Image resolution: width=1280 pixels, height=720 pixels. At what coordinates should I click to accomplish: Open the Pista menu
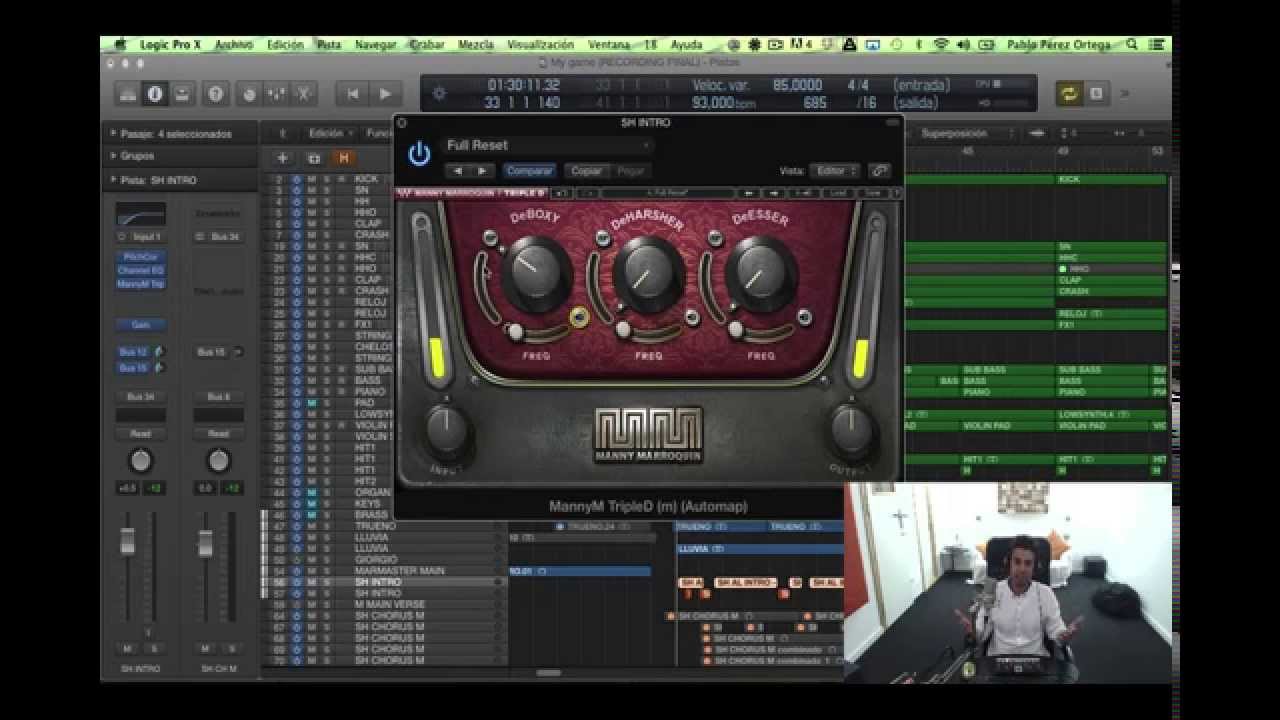point(329,44)
